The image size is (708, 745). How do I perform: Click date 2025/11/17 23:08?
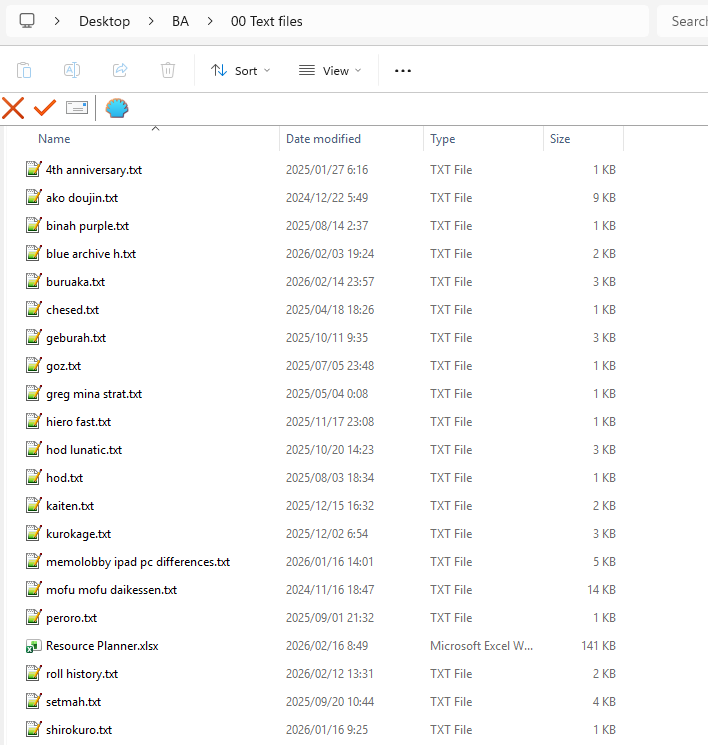pyautogui.click(x=330, y=422)
